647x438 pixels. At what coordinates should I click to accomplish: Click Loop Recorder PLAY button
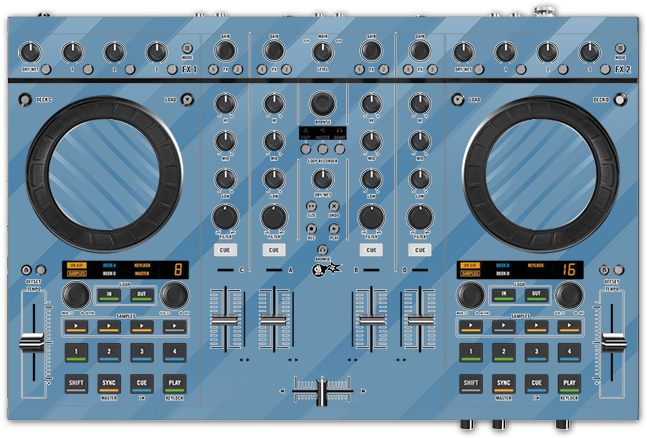point(333,227)
